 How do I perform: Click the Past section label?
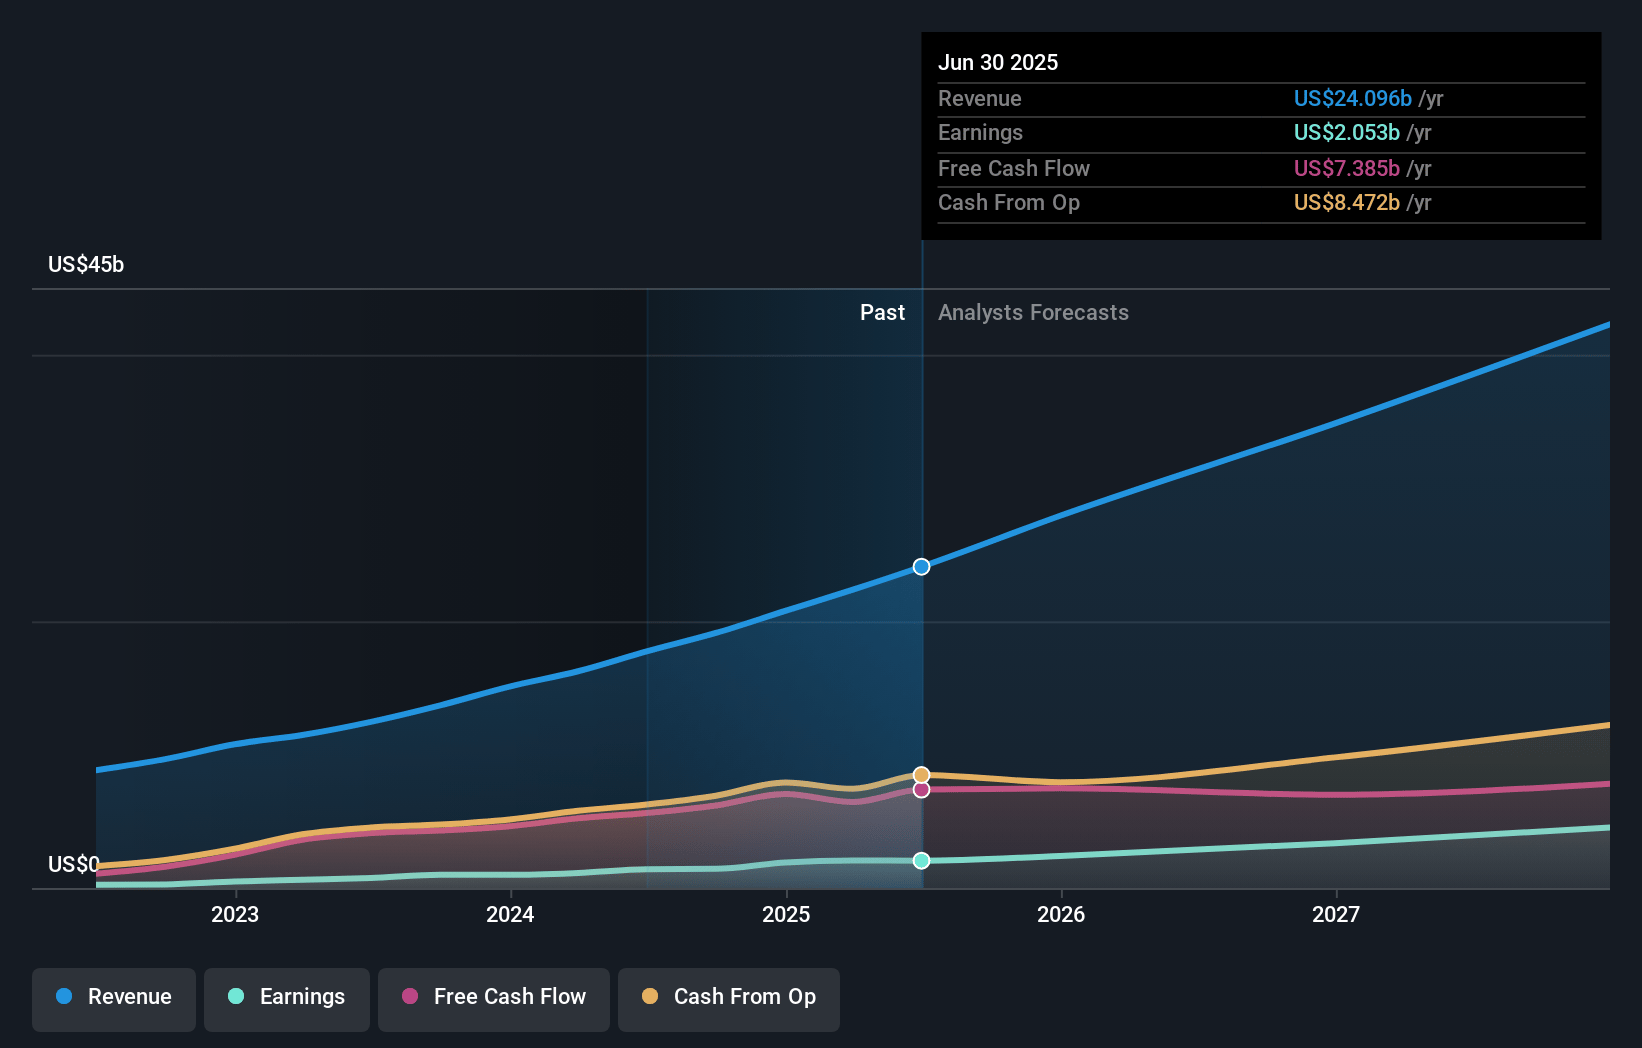pos(882,313)
